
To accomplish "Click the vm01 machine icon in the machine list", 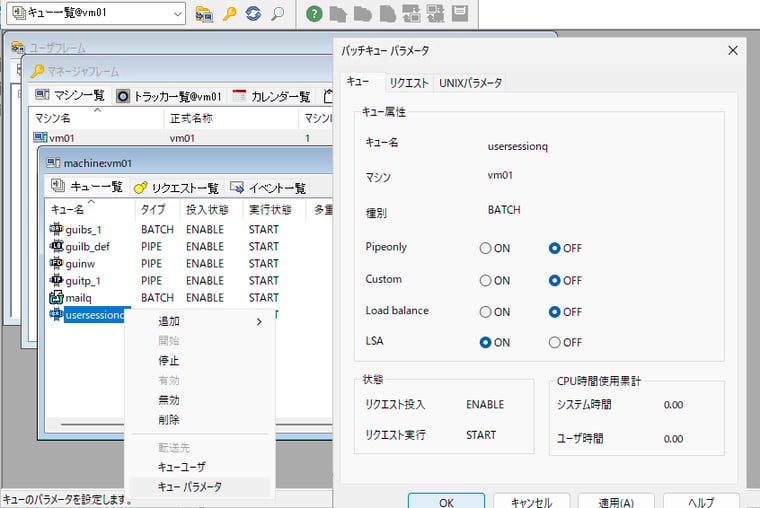I will [40, 138].
